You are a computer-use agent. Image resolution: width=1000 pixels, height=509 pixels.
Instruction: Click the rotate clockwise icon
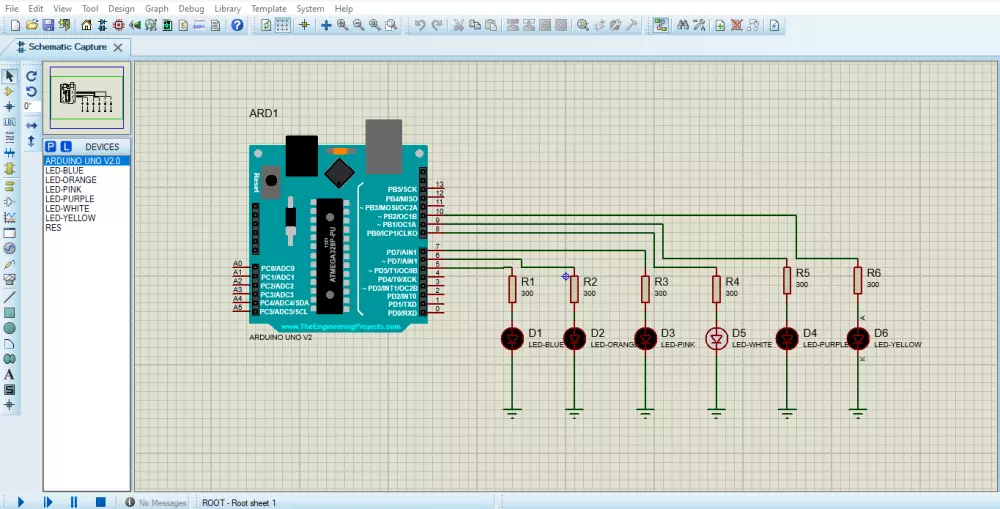click(31, 76)
